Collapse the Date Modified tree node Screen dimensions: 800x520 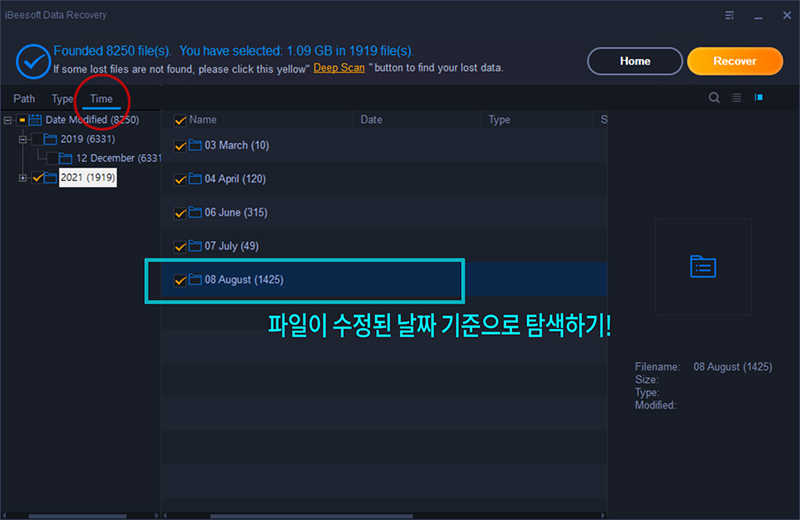pos(8,120)
